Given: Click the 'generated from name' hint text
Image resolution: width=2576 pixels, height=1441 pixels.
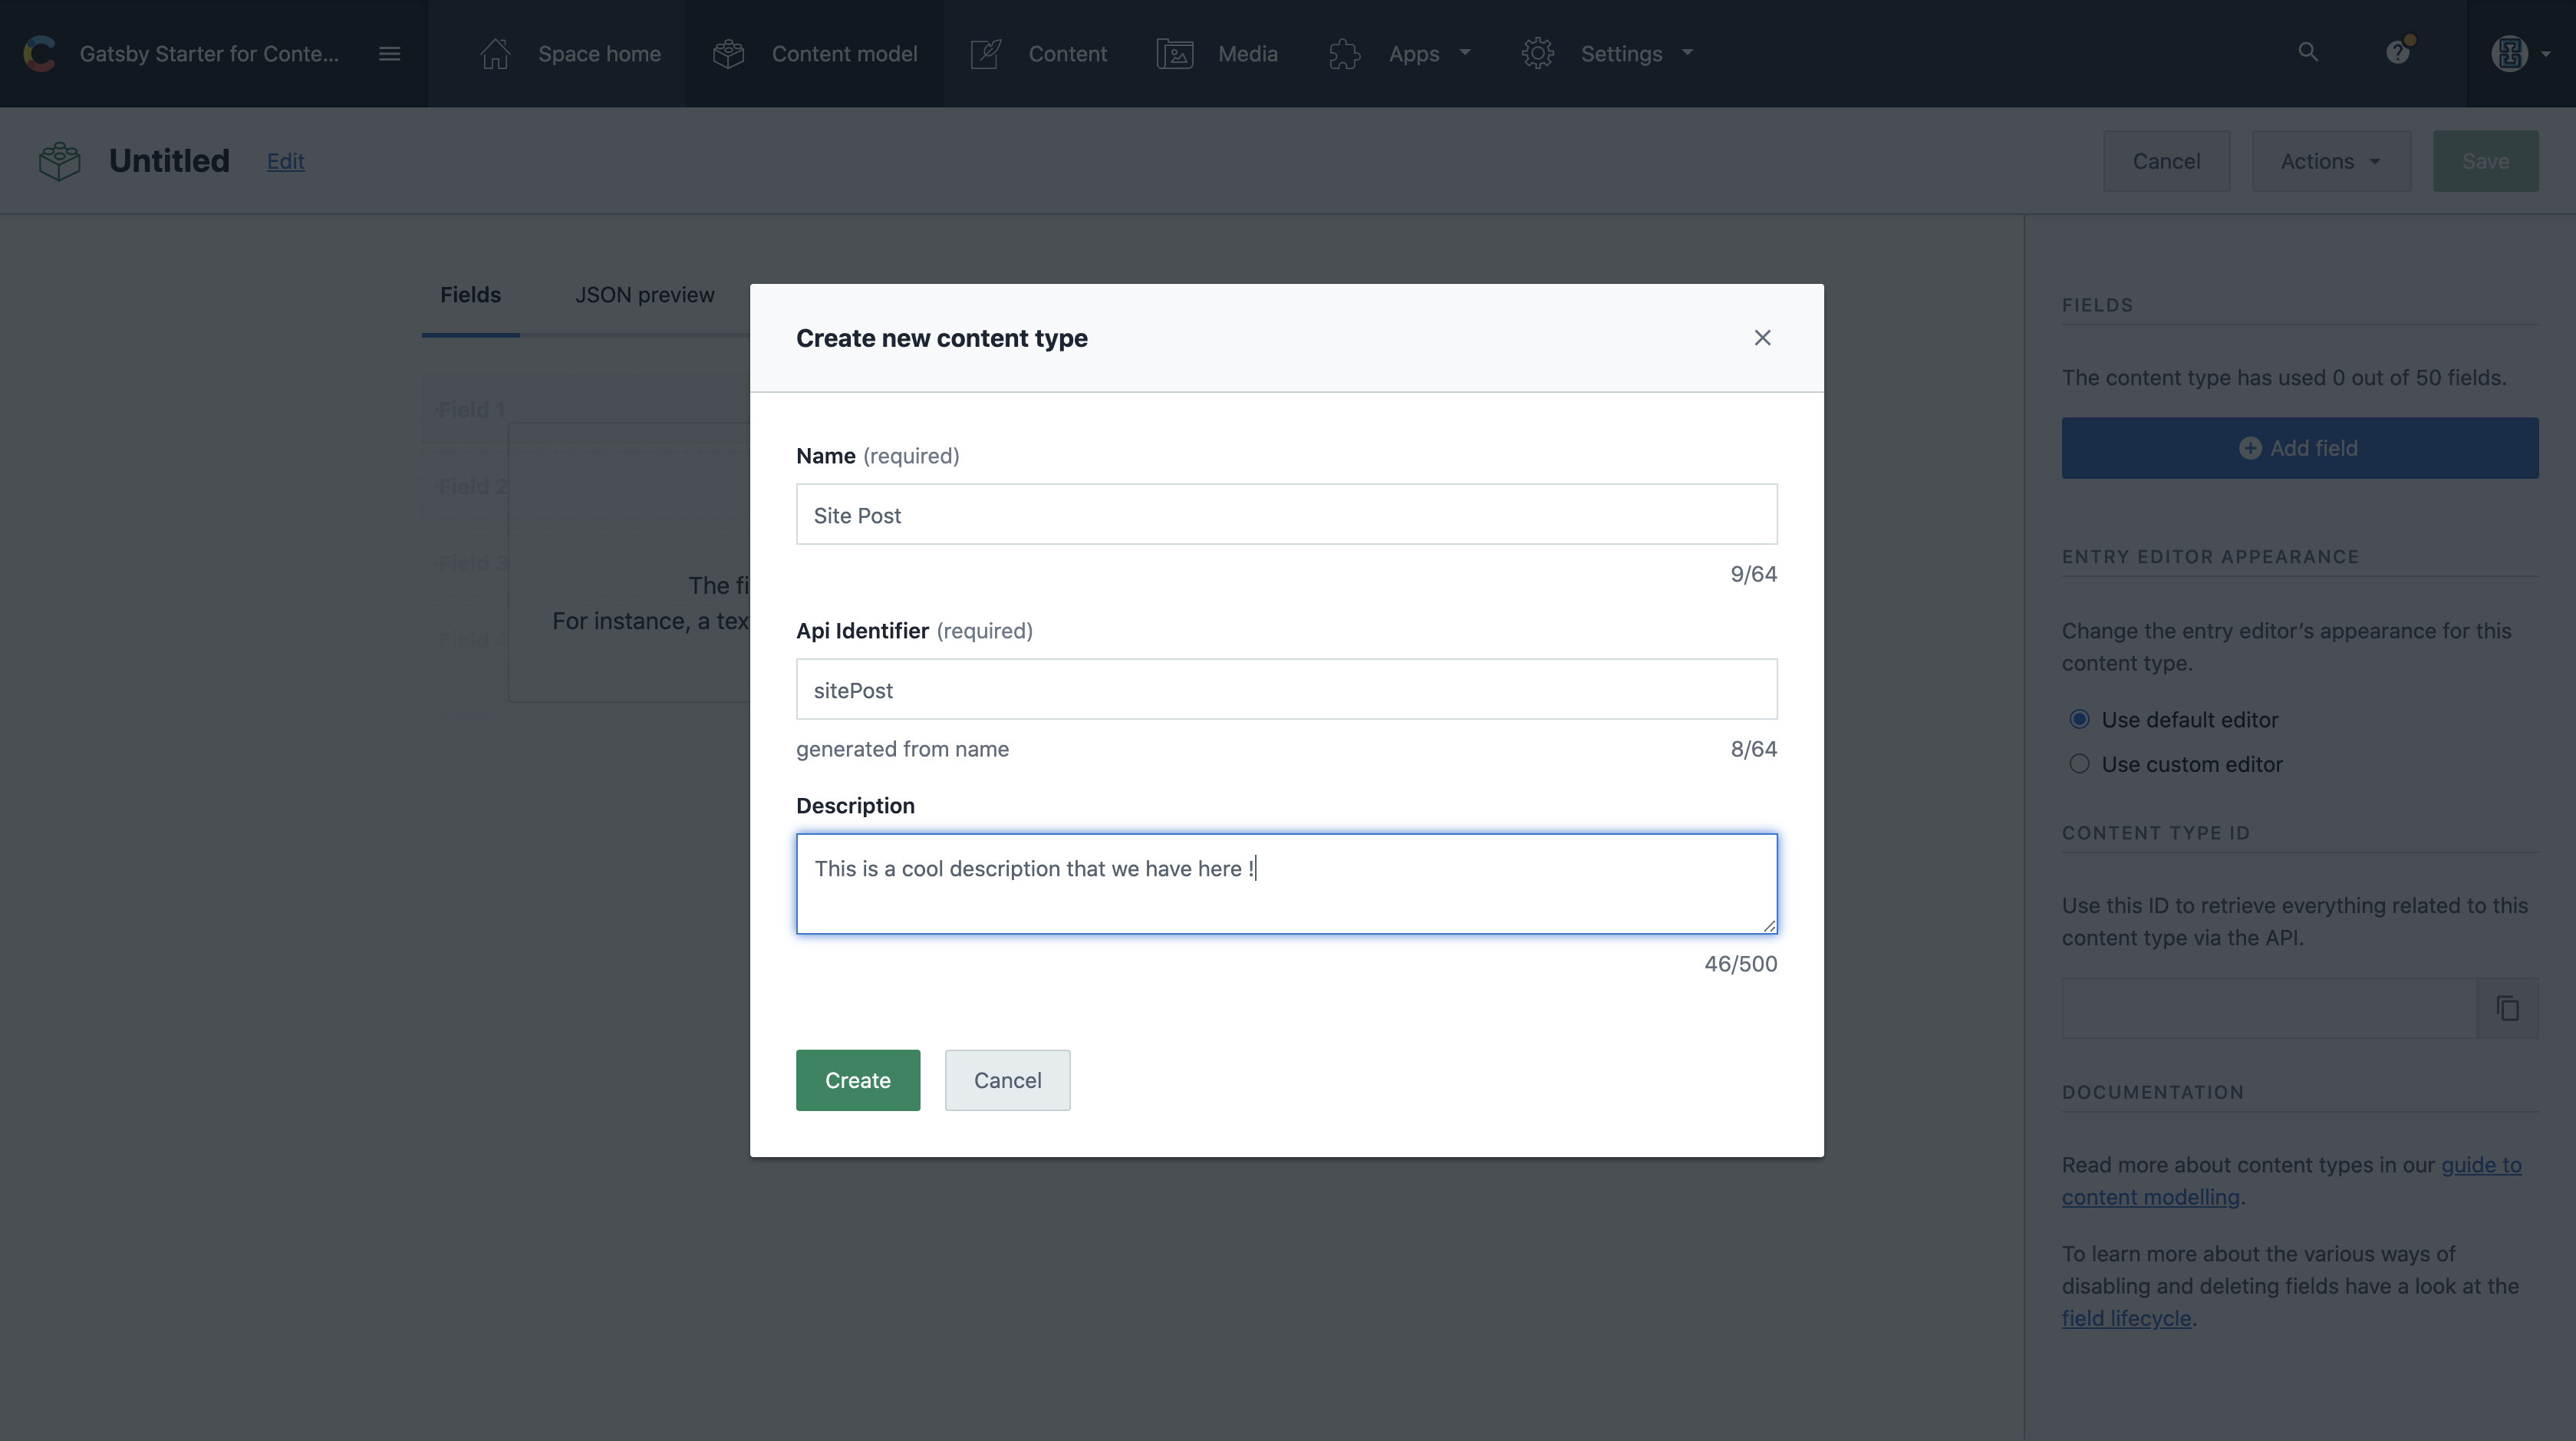Looking at the screenshot, I should point(902,749).
